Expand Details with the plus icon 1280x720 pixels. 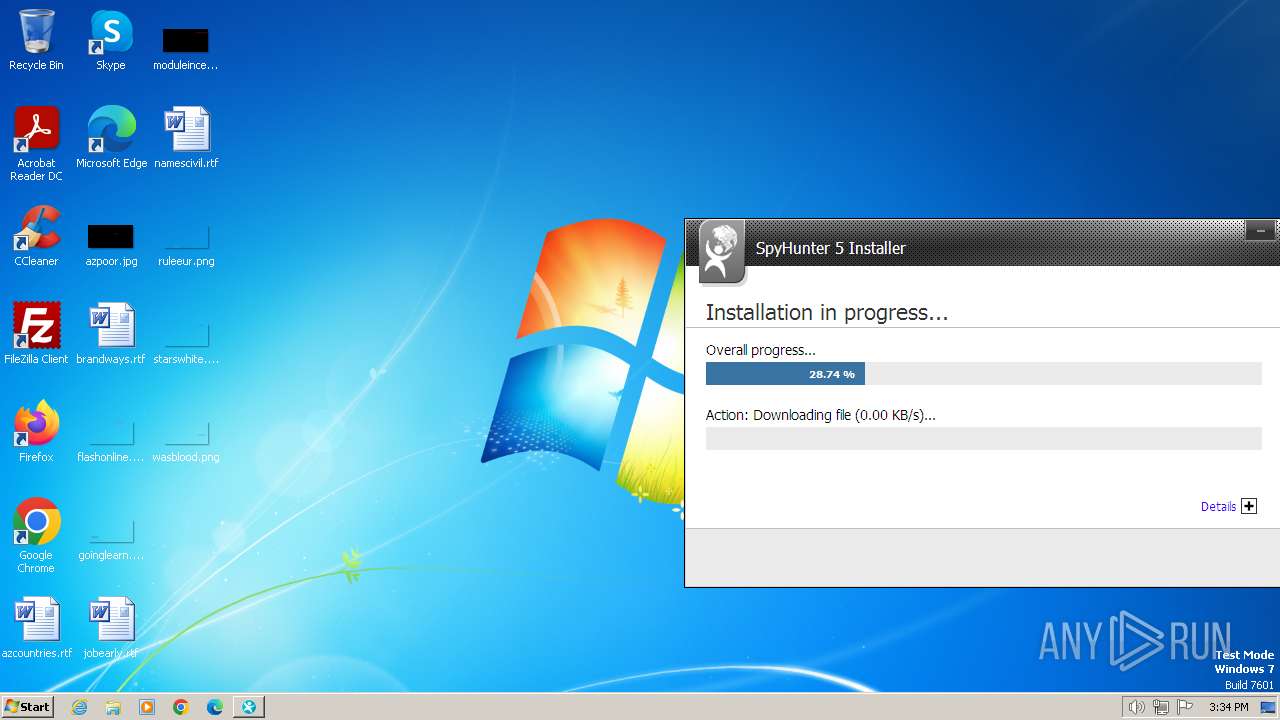tap(1249, 506)
